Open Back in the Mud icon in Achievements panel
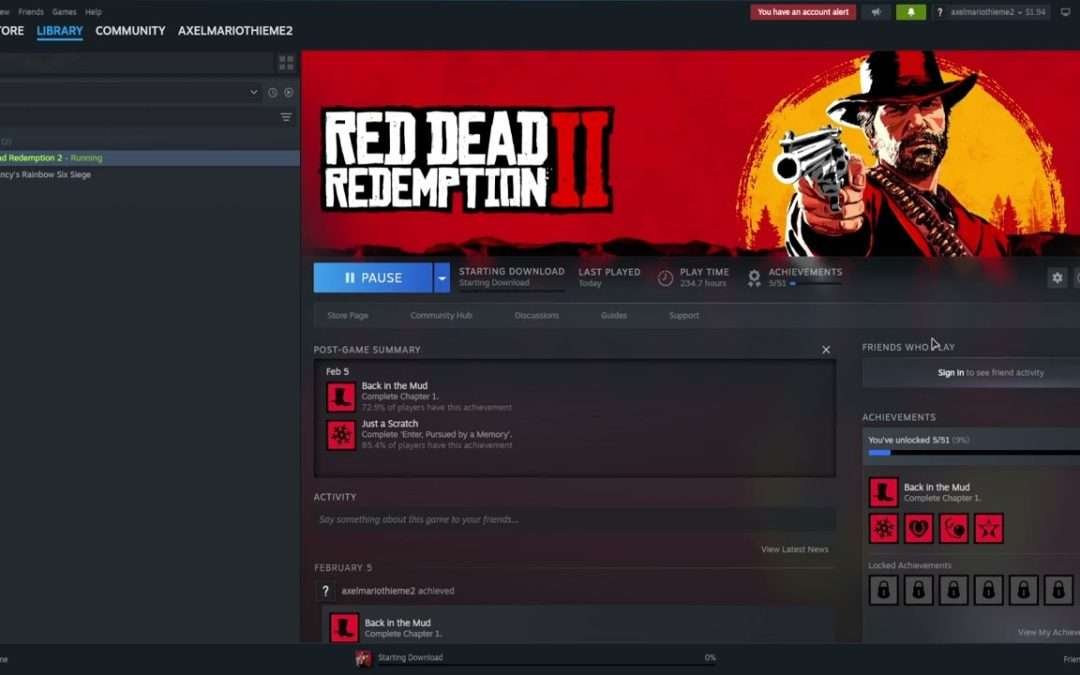Viewport: 1080px width, 675px height. (x=883, y=492)
